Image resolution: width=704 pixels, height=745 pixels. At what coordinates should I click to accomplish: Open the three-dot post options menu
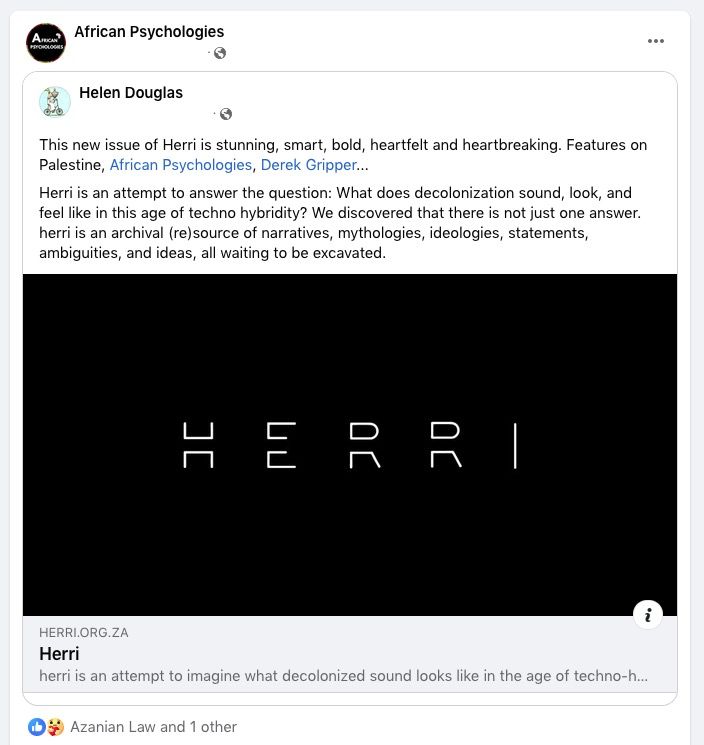pyautogui.click(x=656, y=41)
